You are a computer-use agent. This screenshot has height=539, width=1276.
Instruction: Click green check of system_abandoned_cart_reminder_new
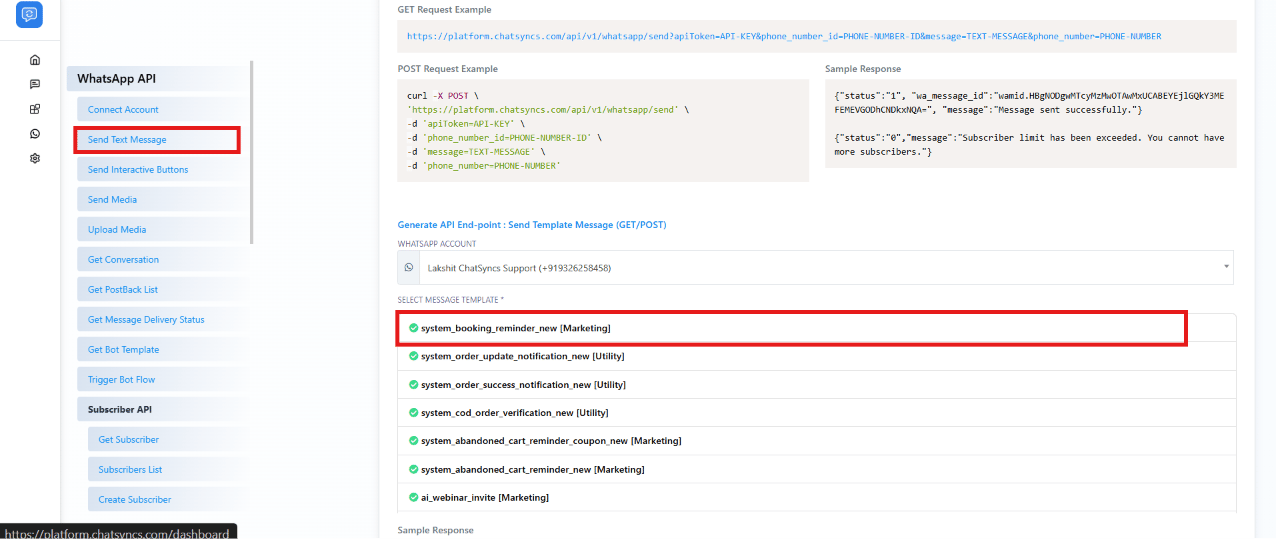413,469
